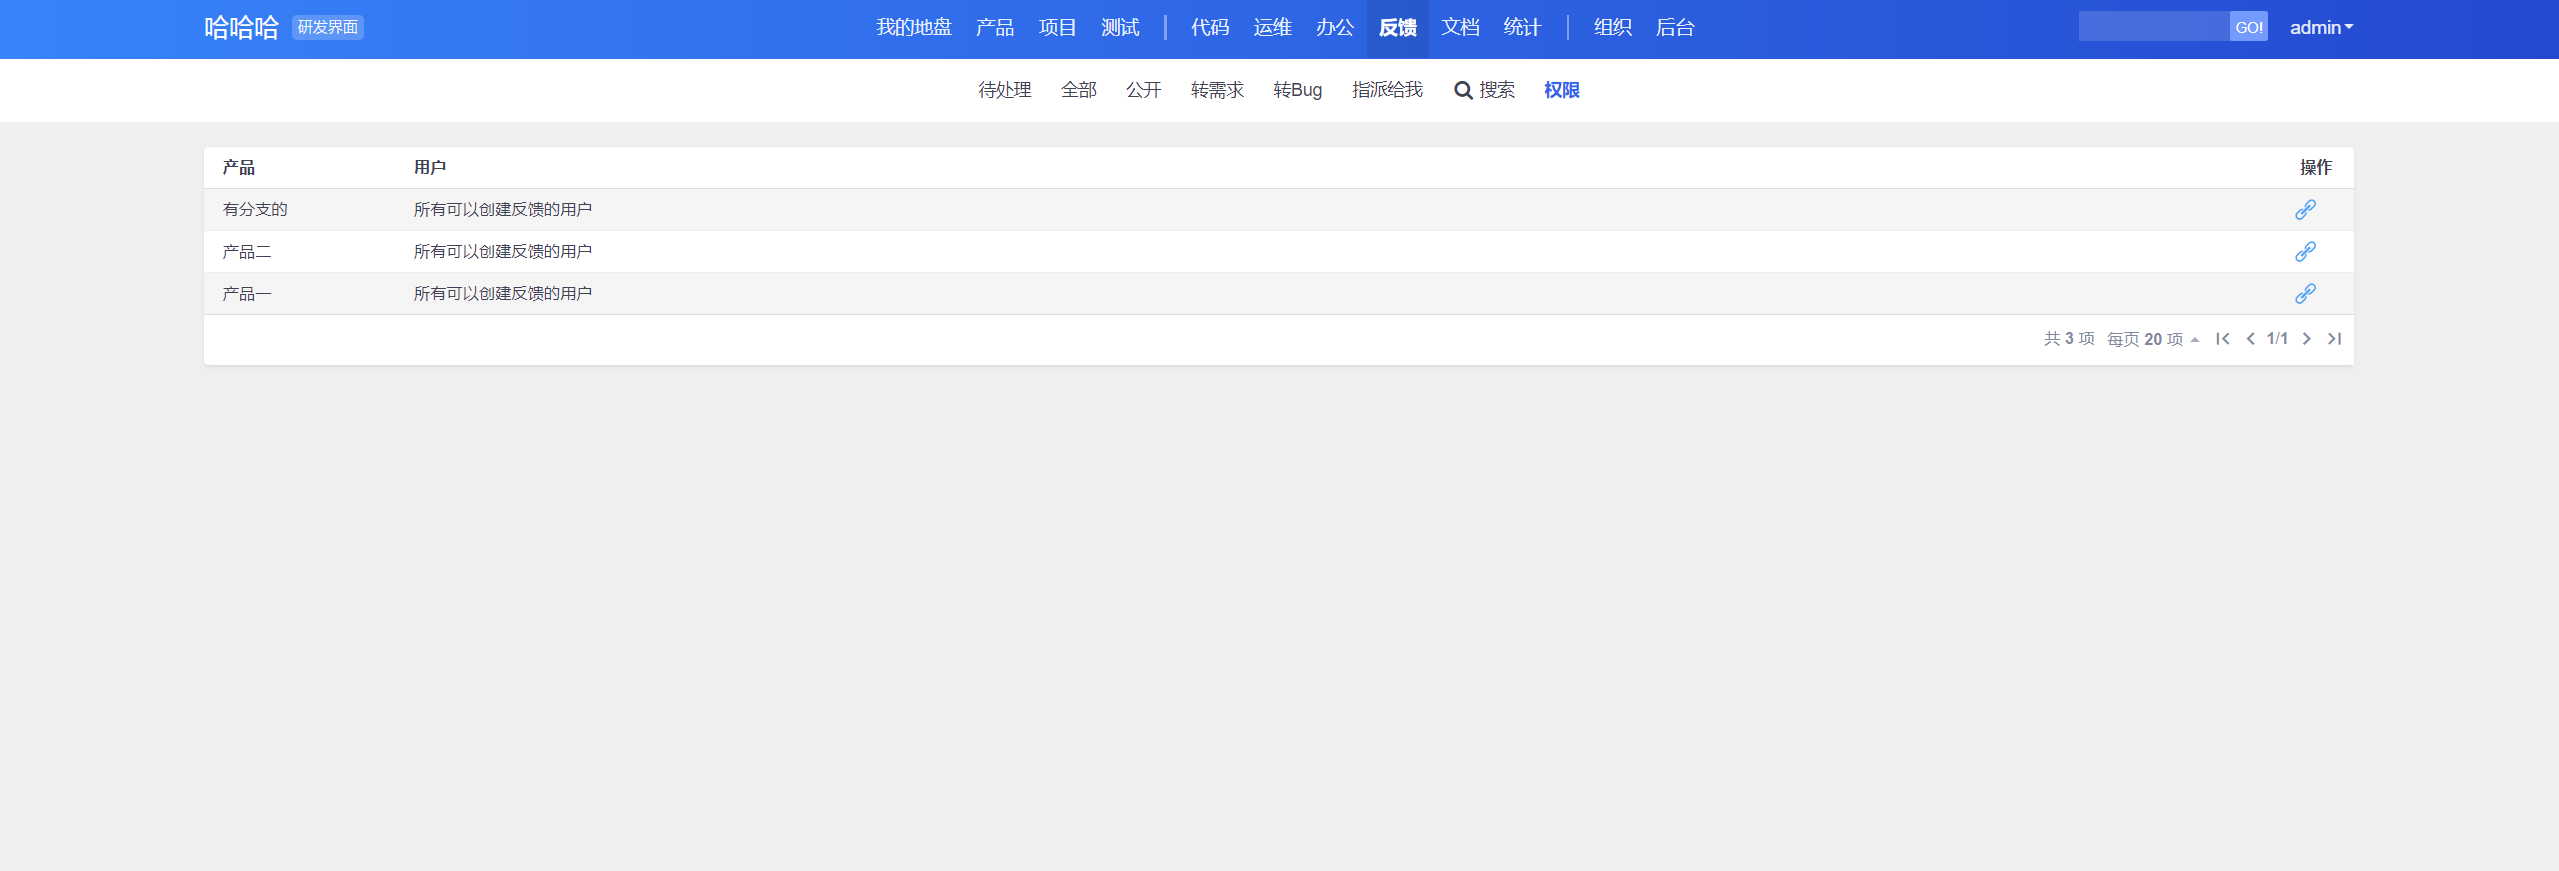Switch to the 转Bug tab
This screenshot has height=871, width=2559.
(x=1298, y=90)
